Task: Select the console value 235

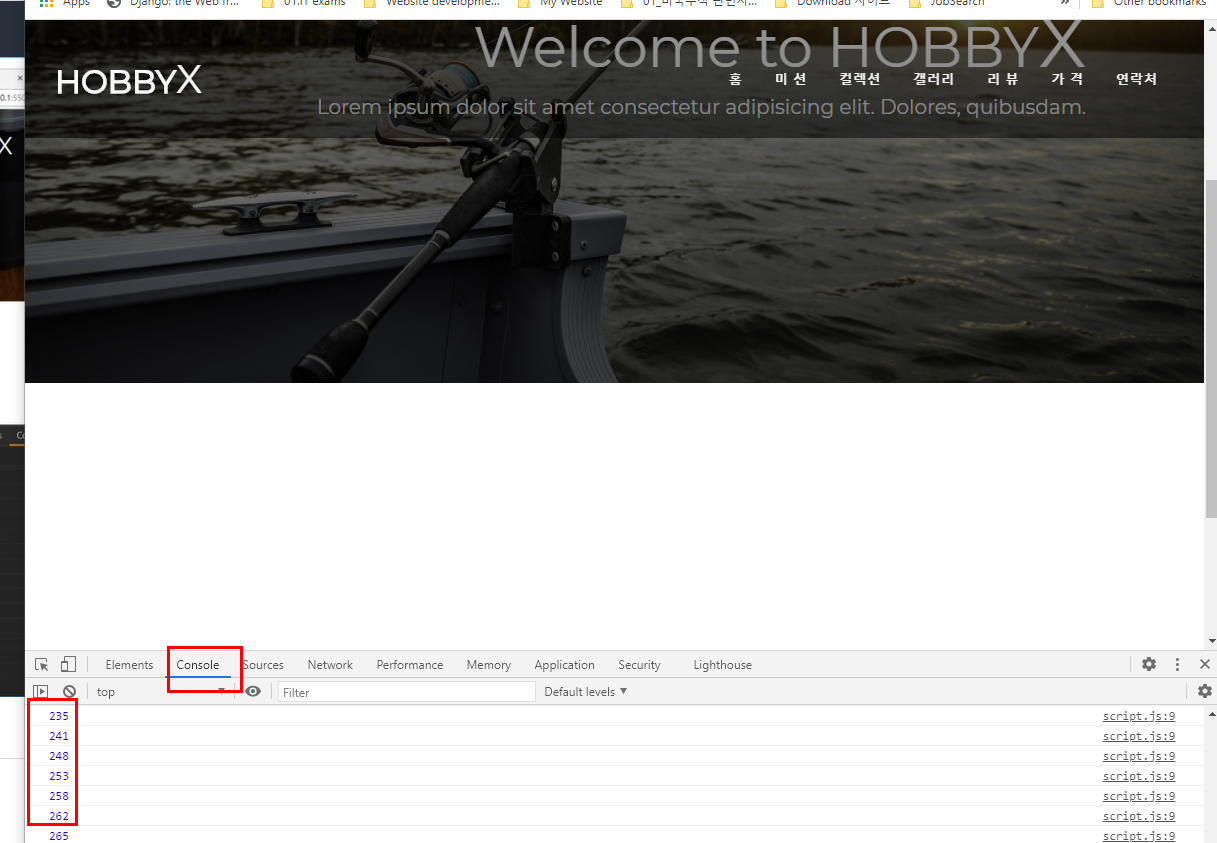Action: (x=58, y=716)
